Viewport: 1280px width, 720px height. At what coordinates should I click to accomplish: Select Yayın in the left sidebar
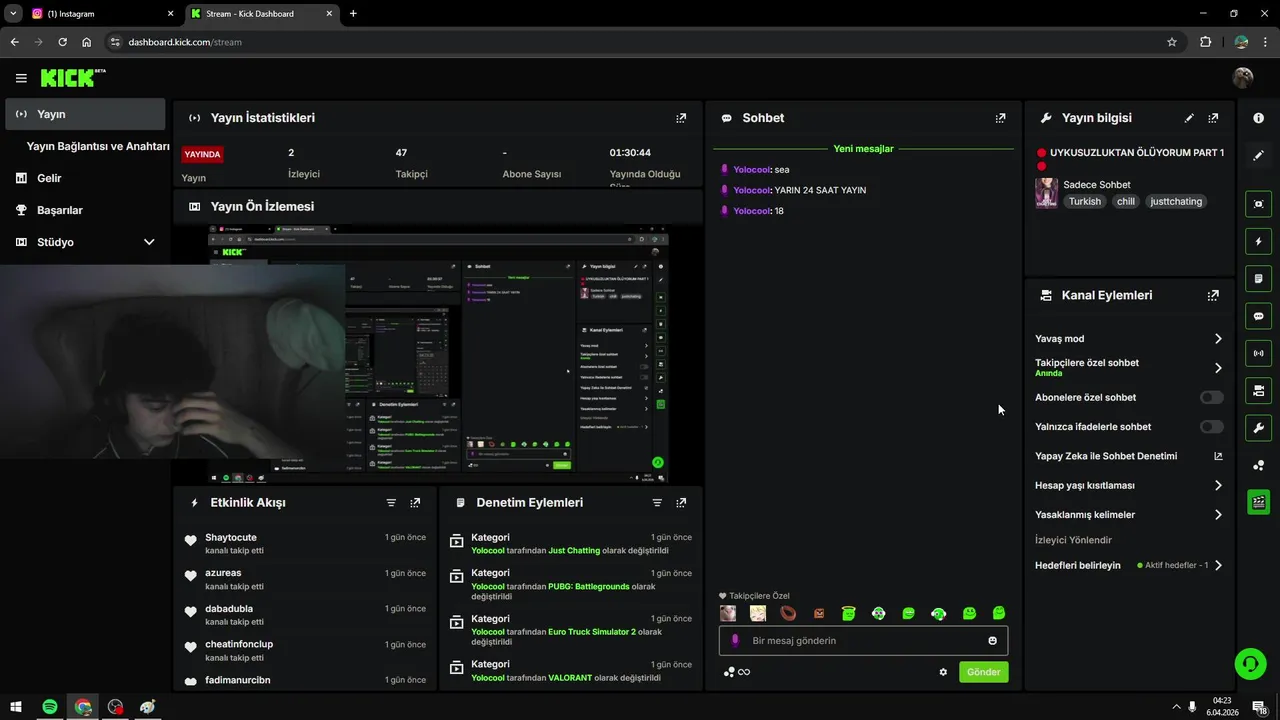85,114
